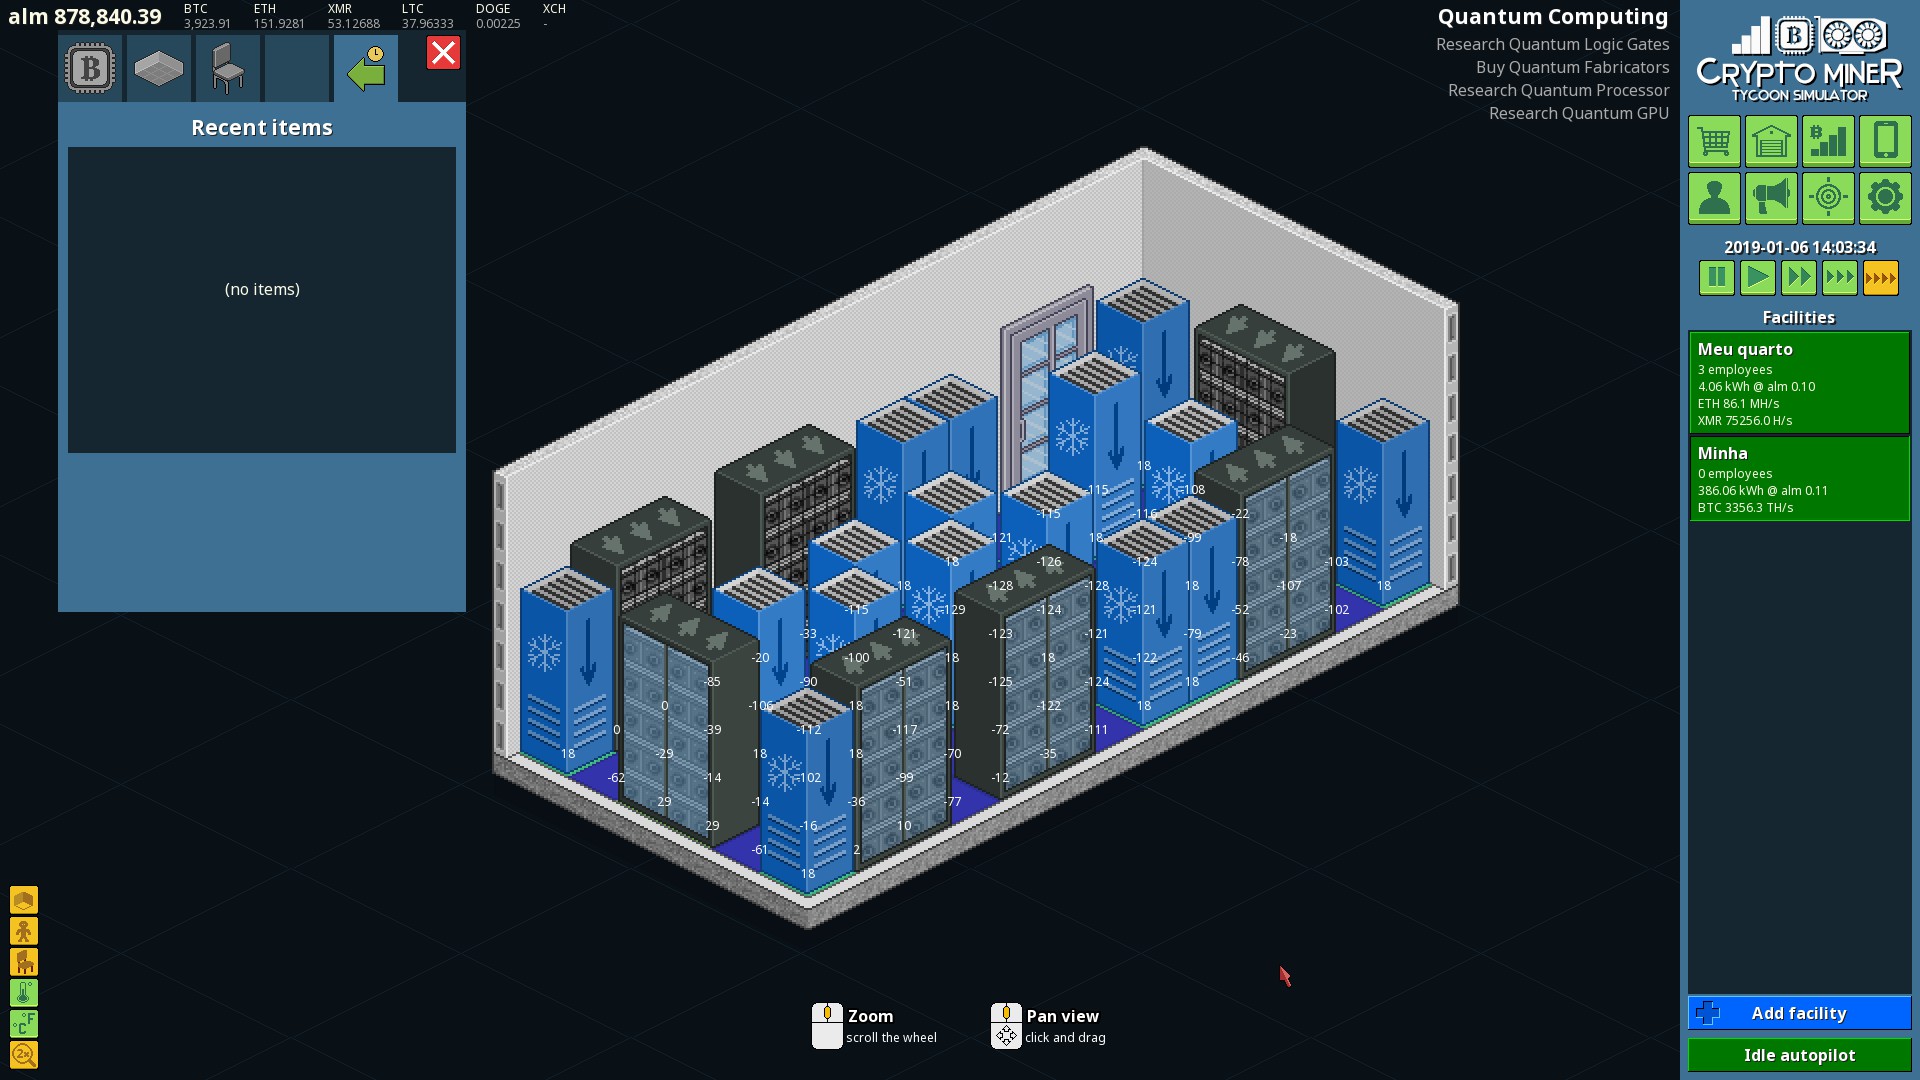
Task: Open the smartphone icon
Action: [x=1885, y=141]
